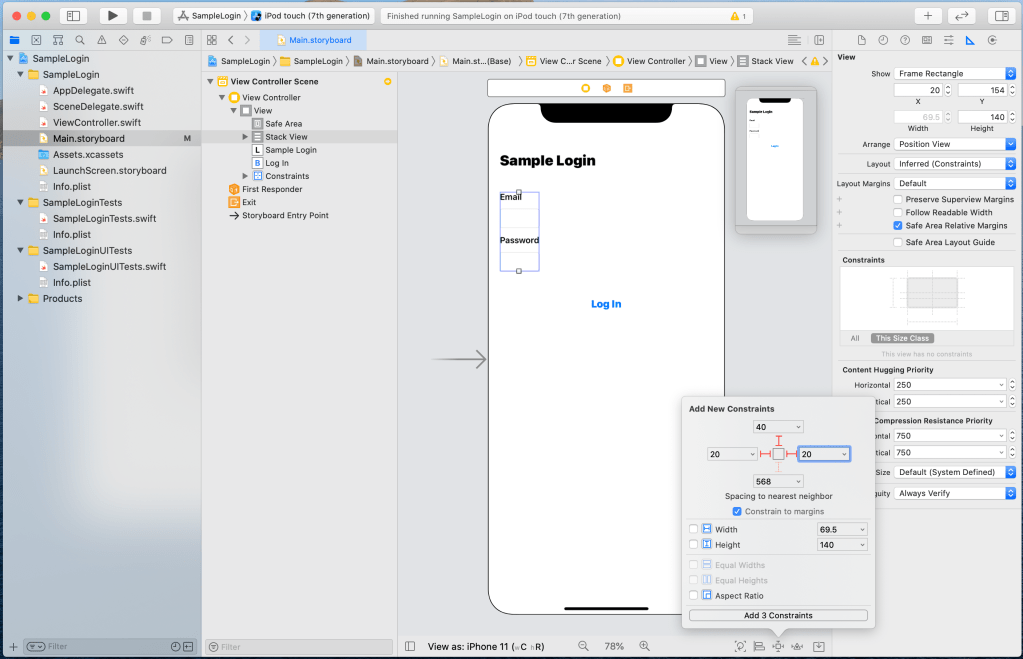Uncheck Constrain to margins
The height and width of the screenshot is (659, 1023).
pos(737,511)
